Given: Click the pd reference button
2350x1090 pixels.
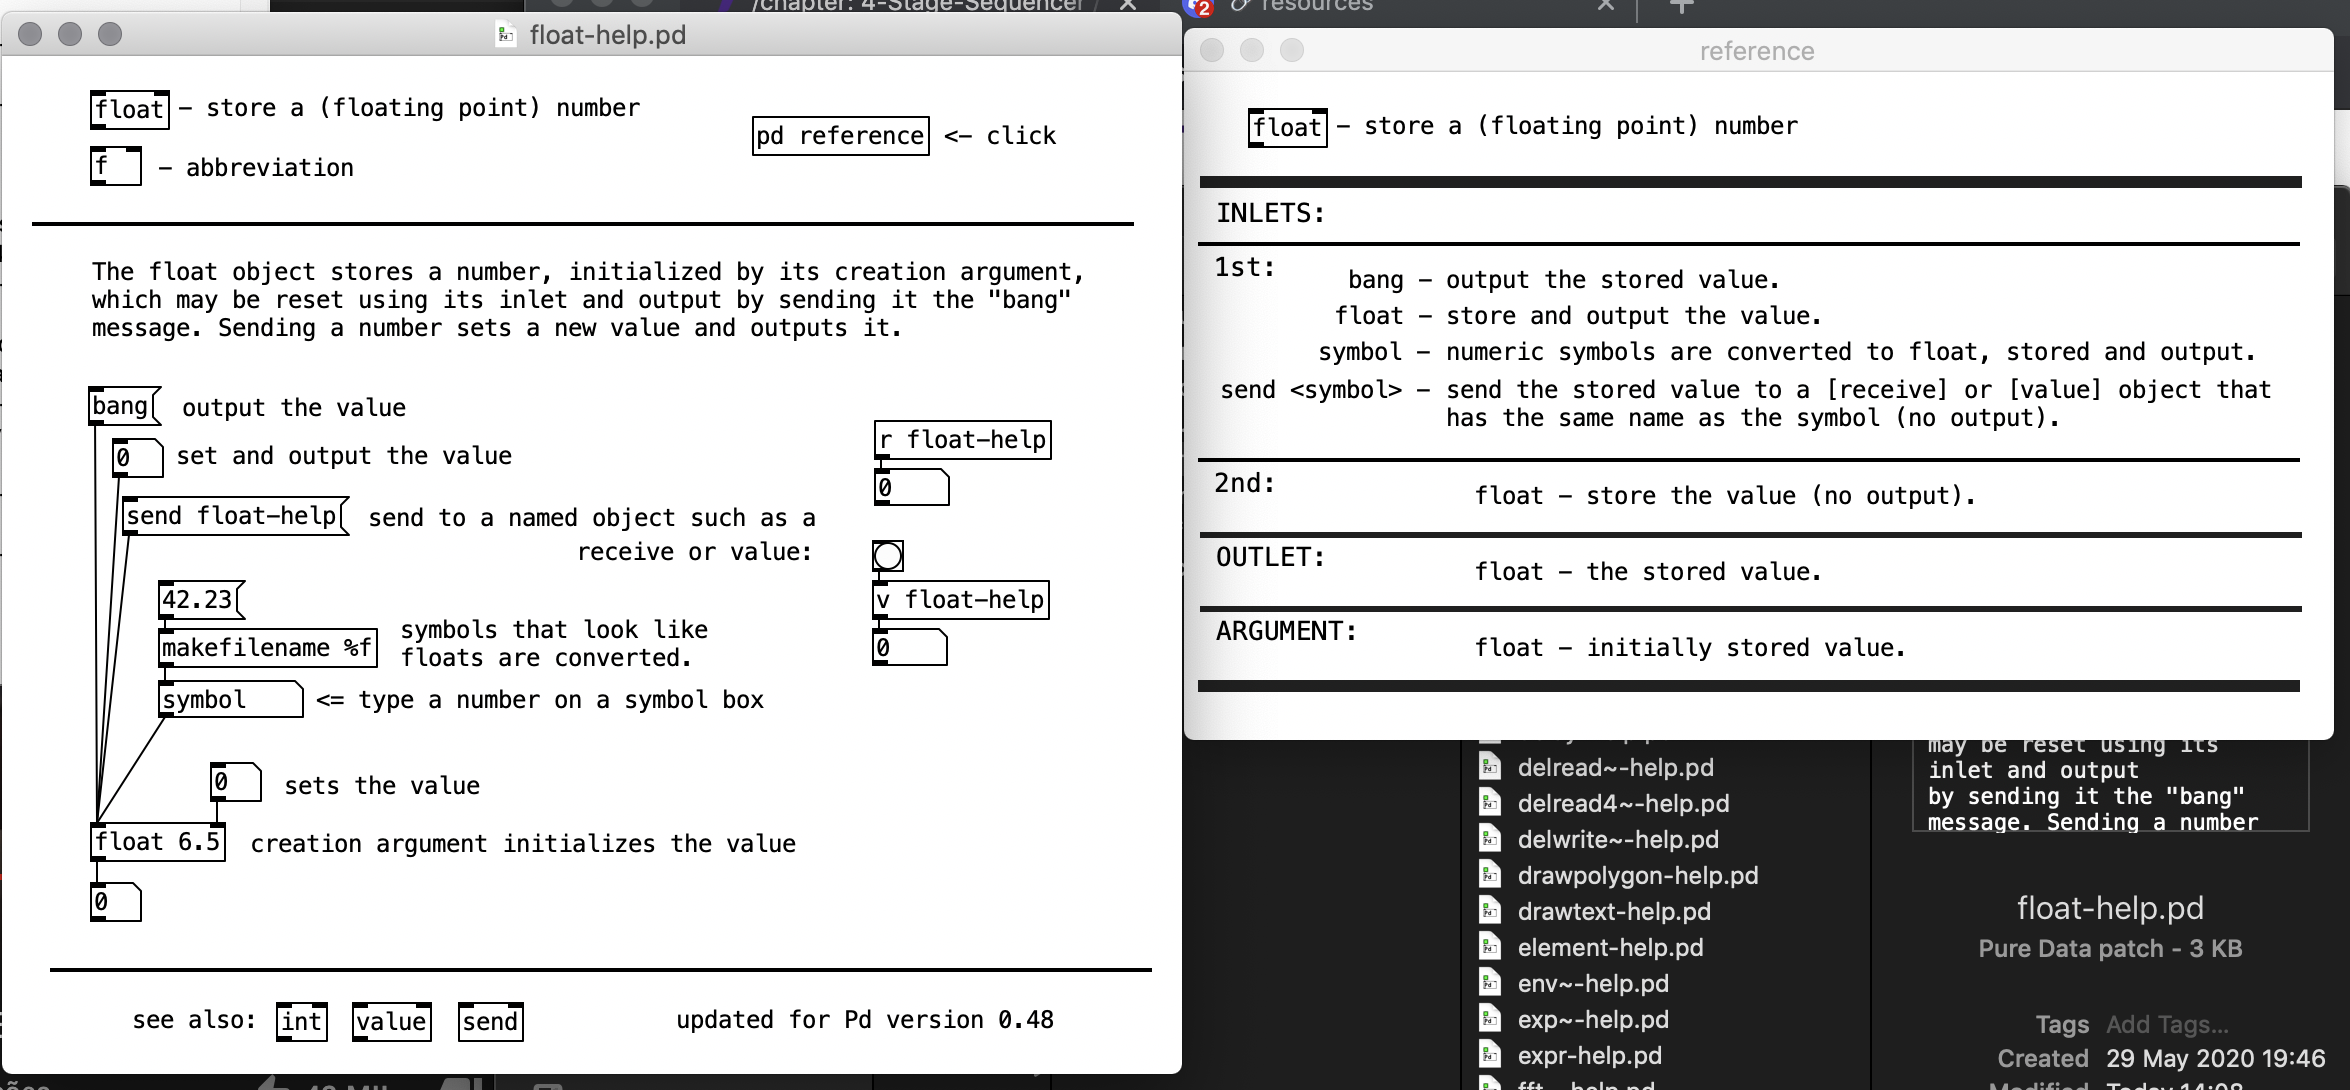Looking at the screenshot, I should 840,135.
